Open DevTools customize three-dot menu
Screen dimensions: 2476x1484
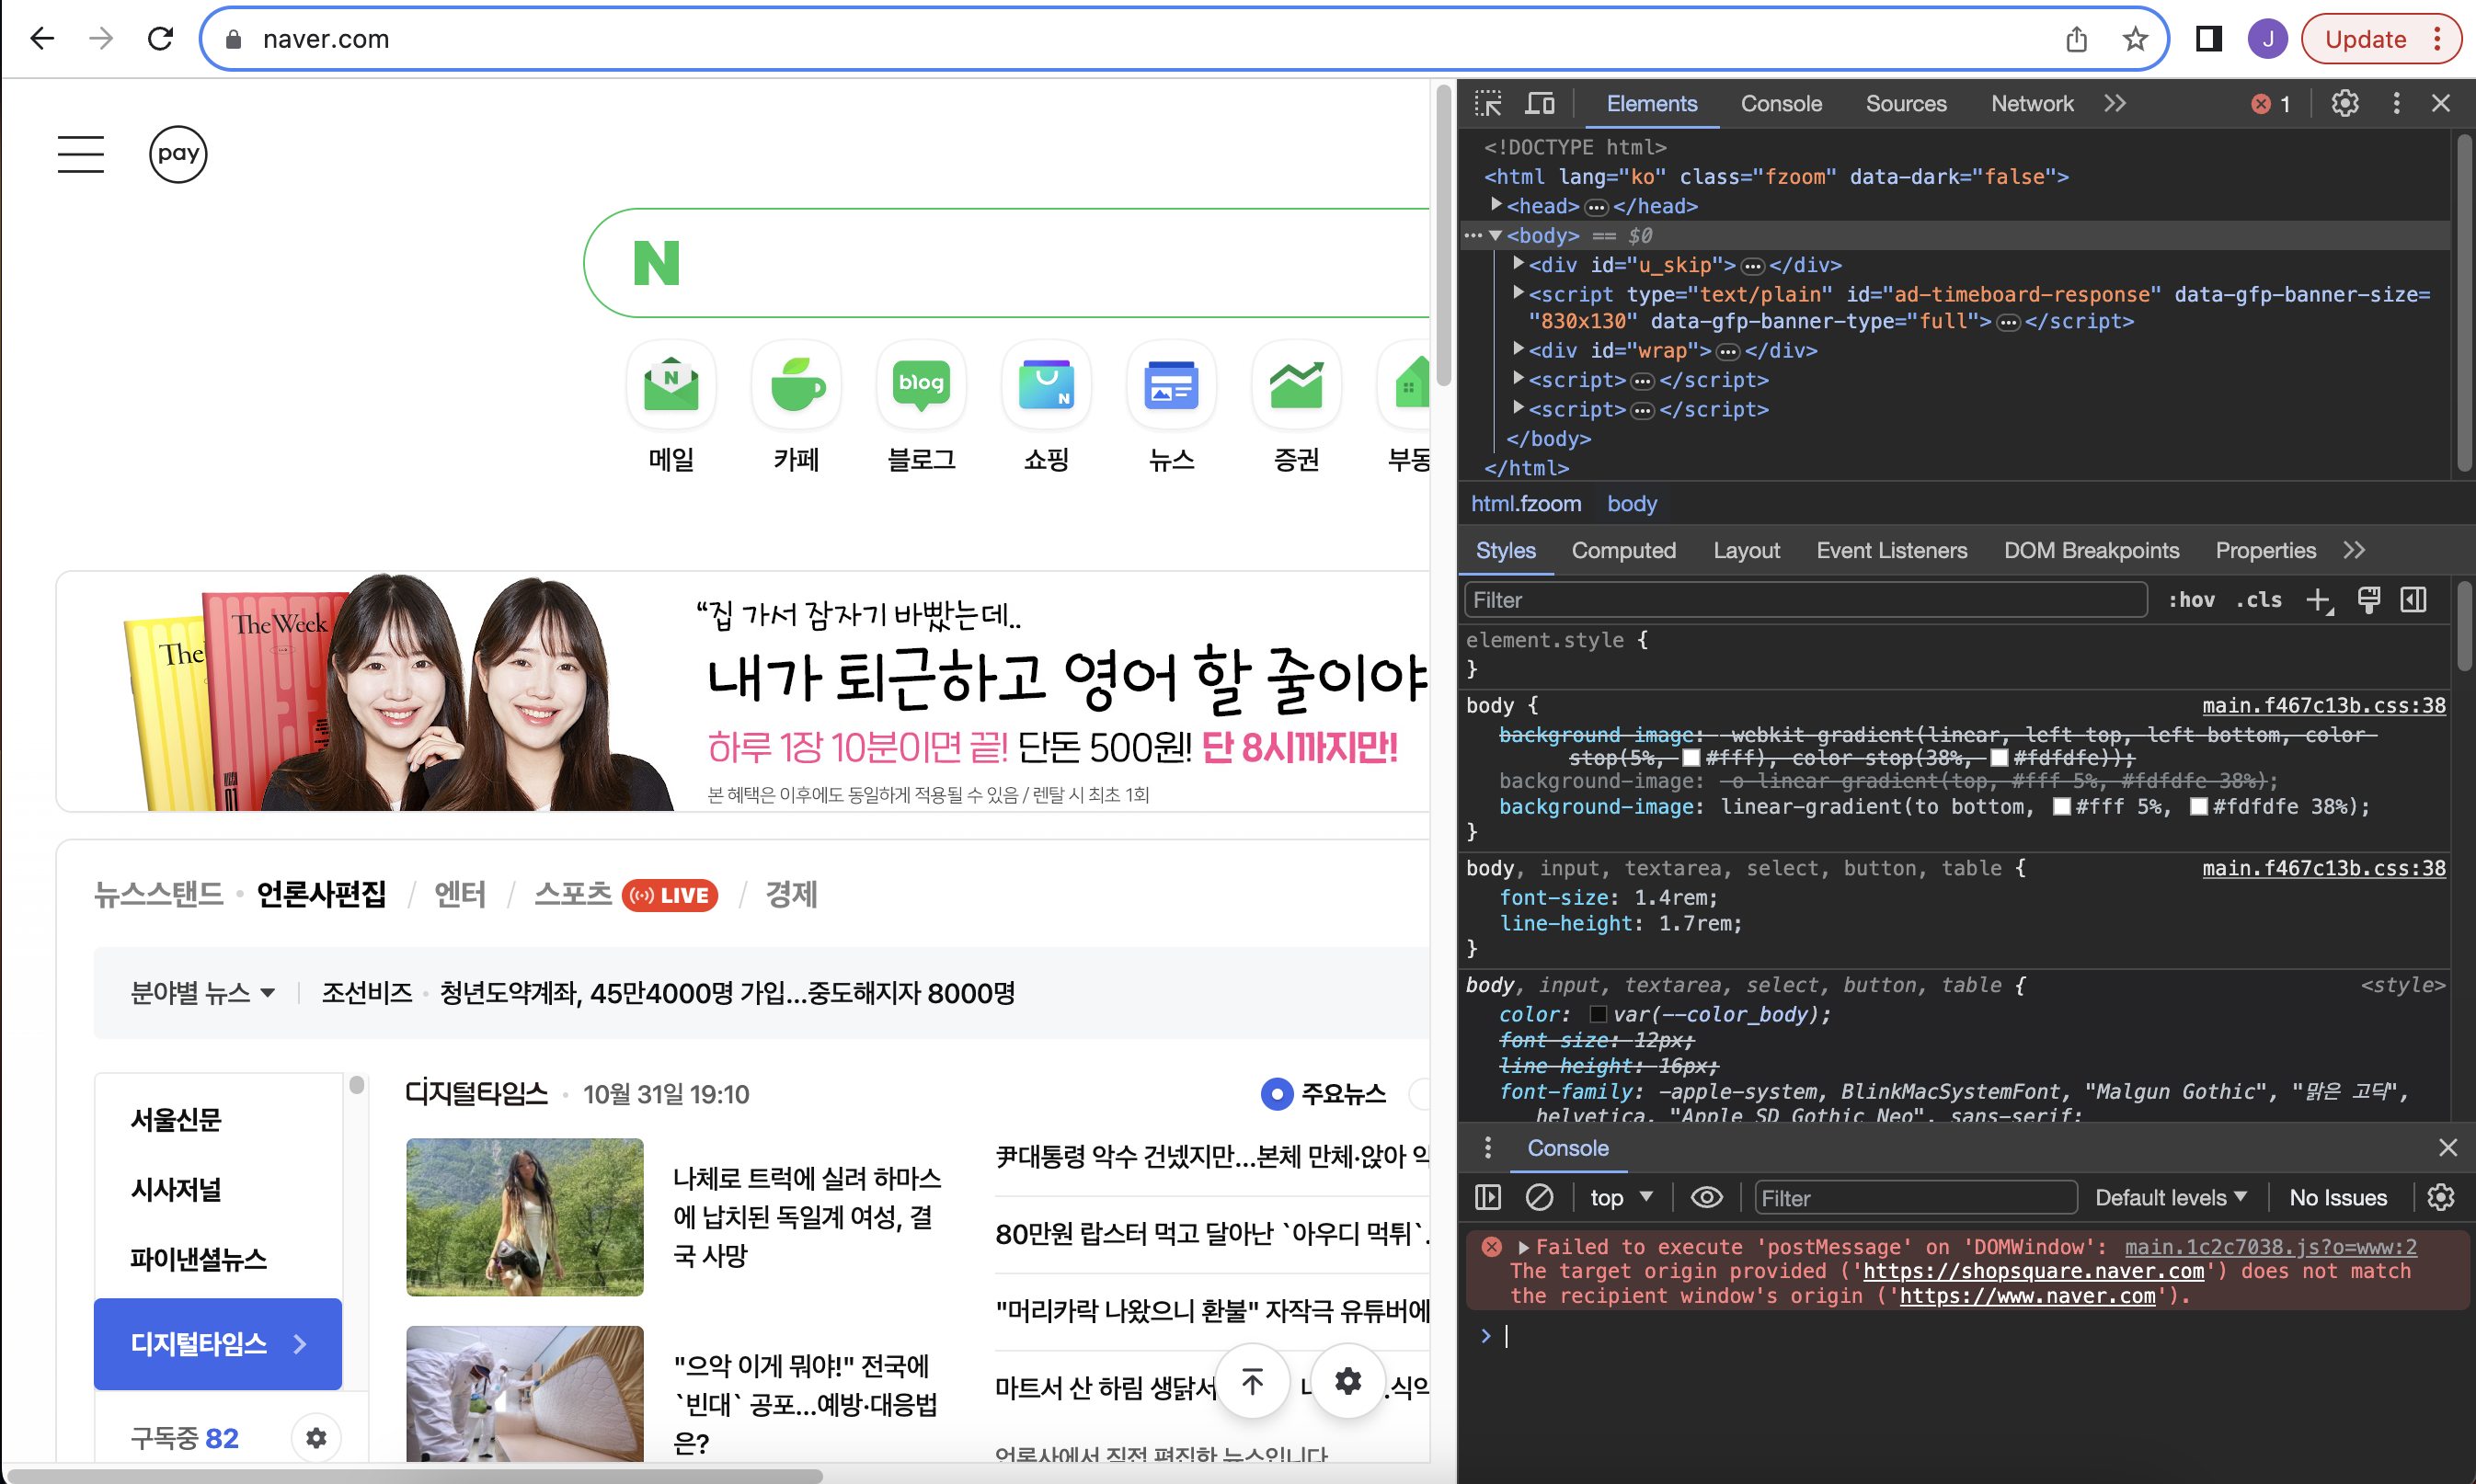[x=2396, y=103]
